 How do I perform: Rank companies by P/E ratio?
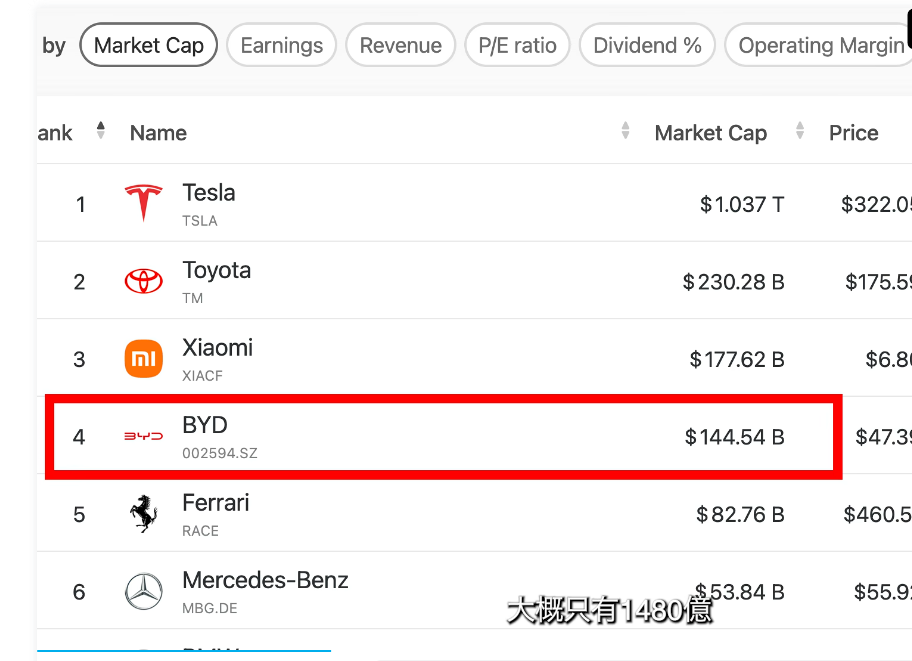pos(517,45)
